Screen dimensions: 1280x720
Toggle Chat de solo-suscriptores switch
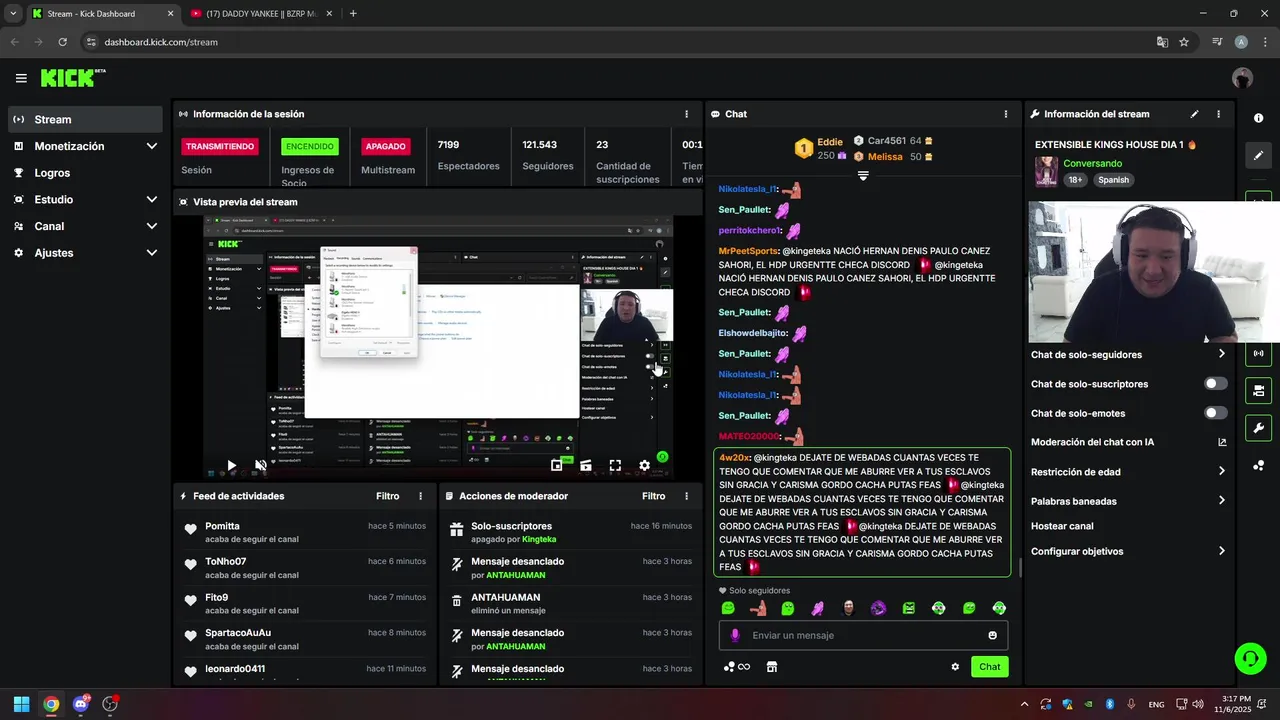tap(1216, 384)
